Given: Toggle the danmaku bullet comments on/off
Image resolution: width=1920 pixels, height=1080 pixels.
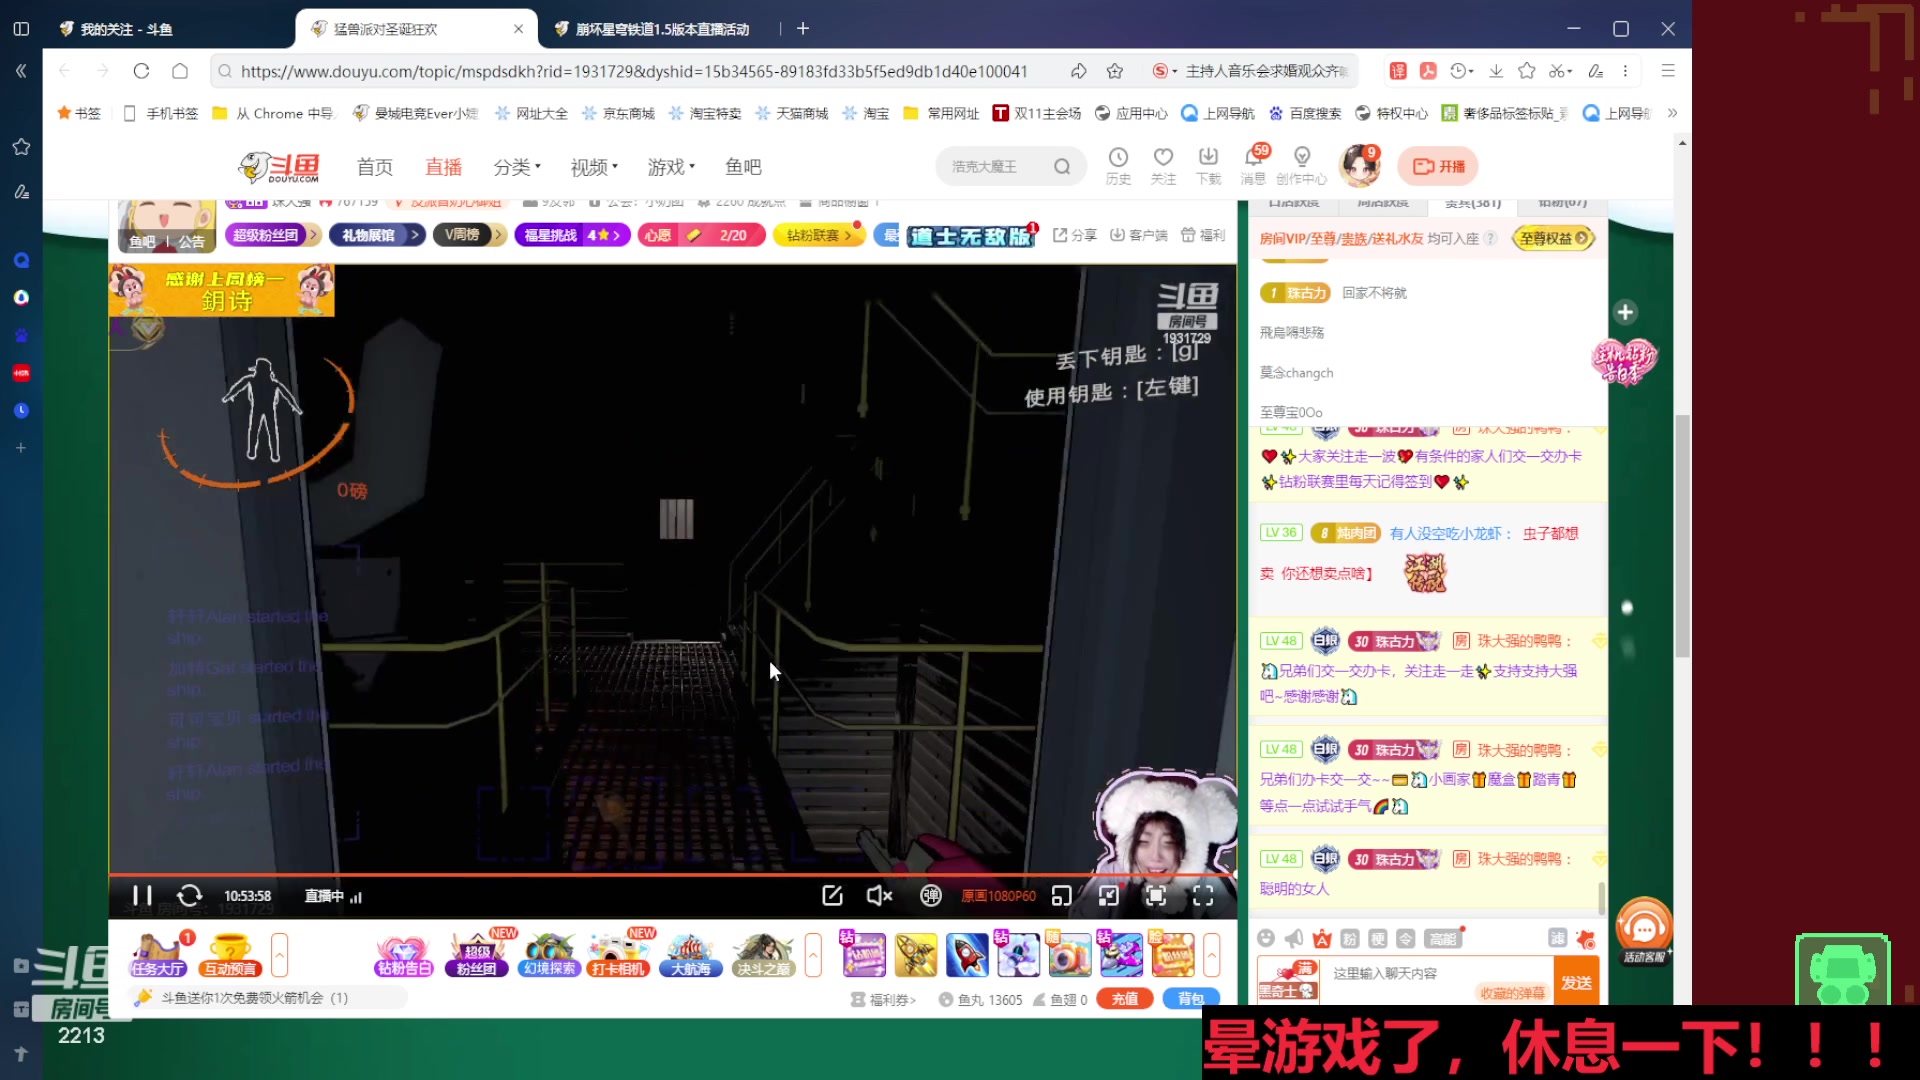Looking at the screenshot, I should pyautogui.click(x=930, y=896).
